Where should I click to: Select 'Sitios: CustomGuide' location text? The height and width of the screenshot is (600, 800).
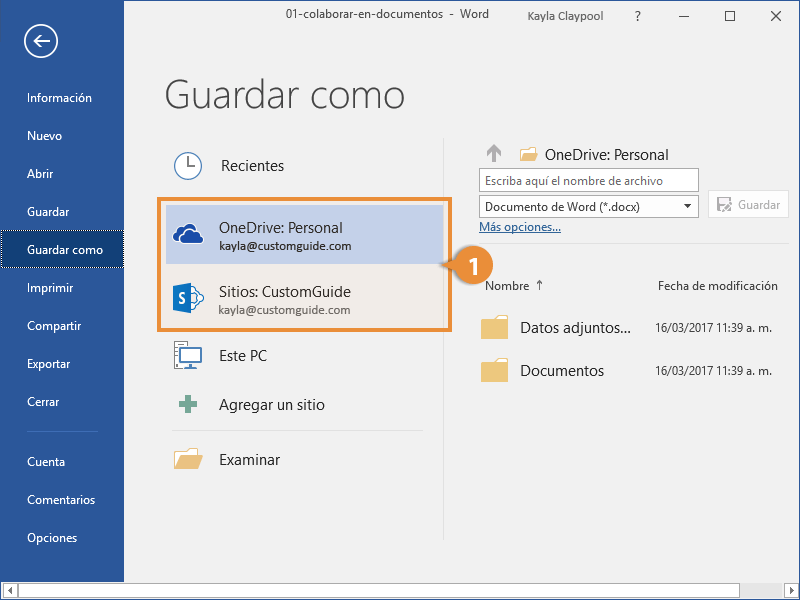pos(285,292)
